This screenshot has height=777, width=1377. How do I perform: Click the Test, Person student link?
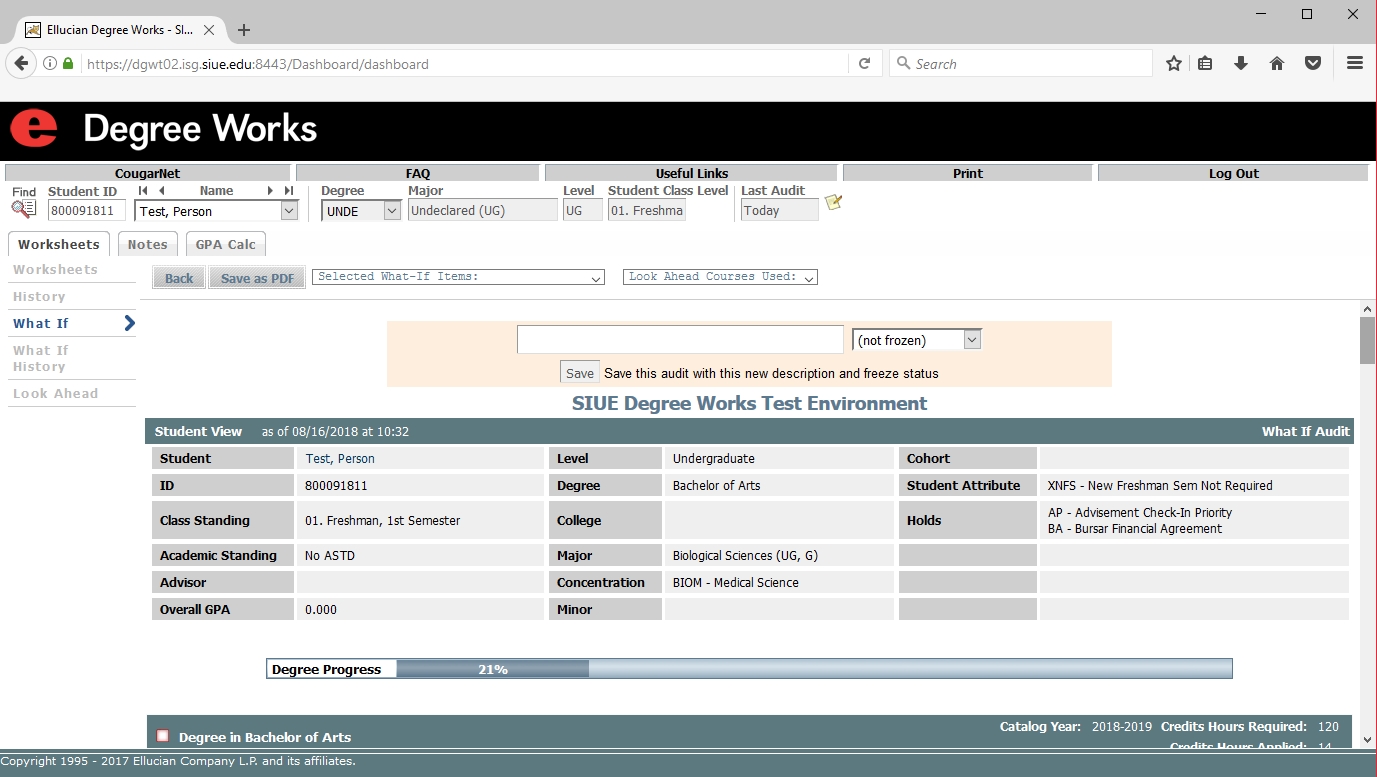pos(340,459)
